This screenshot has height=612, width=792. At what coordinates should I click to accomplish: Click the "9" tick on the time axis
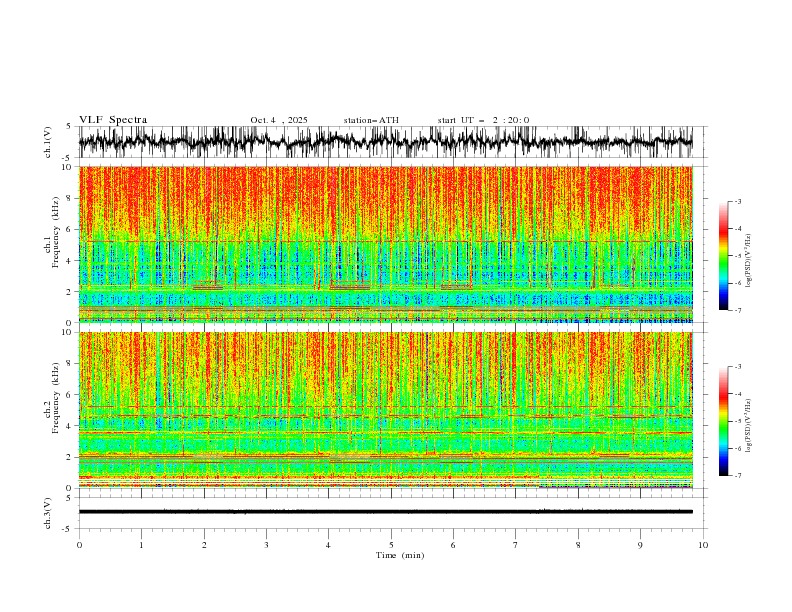(640, 545)
